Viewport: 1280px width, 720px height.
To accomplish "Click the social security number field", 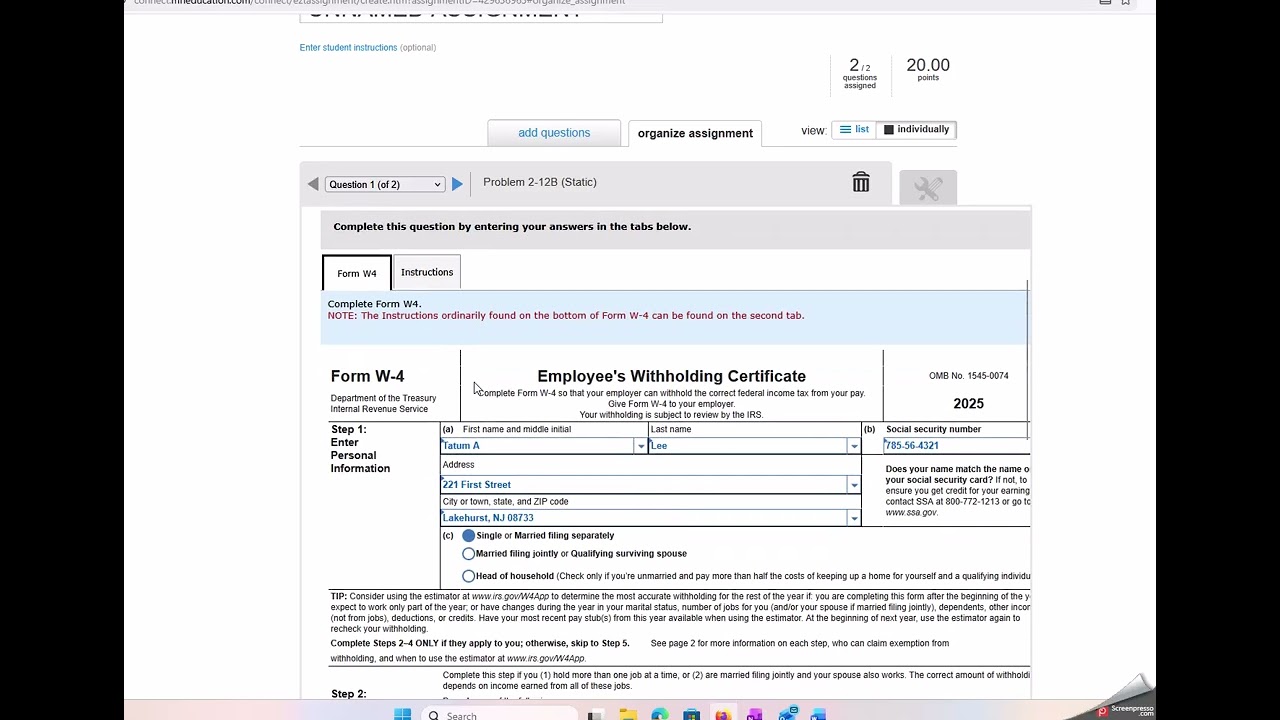I will pyautogui.click(x=956, y=446).
